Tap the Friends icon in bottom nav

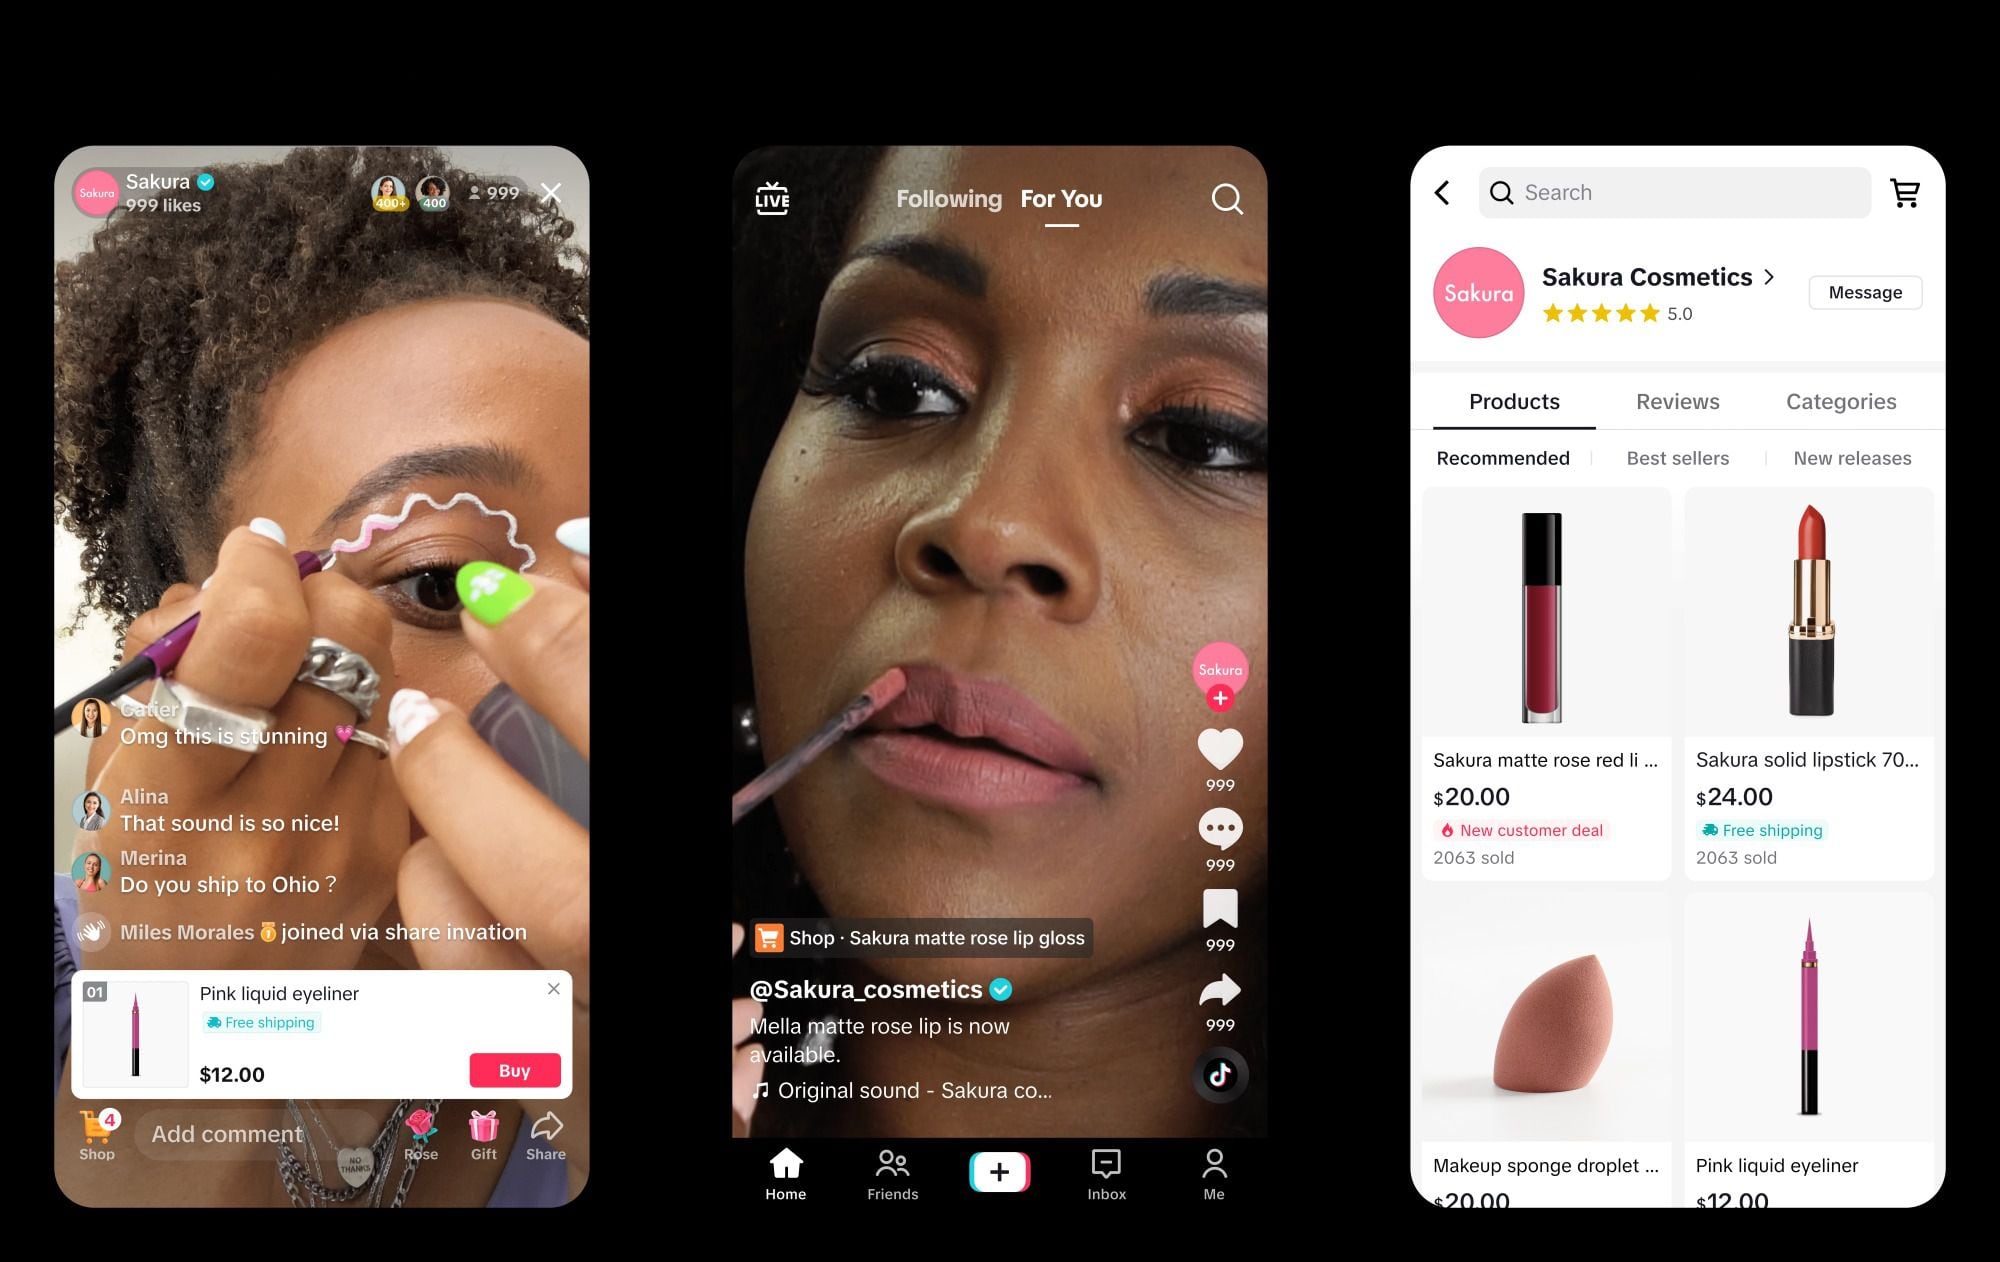click(891, 1172)
